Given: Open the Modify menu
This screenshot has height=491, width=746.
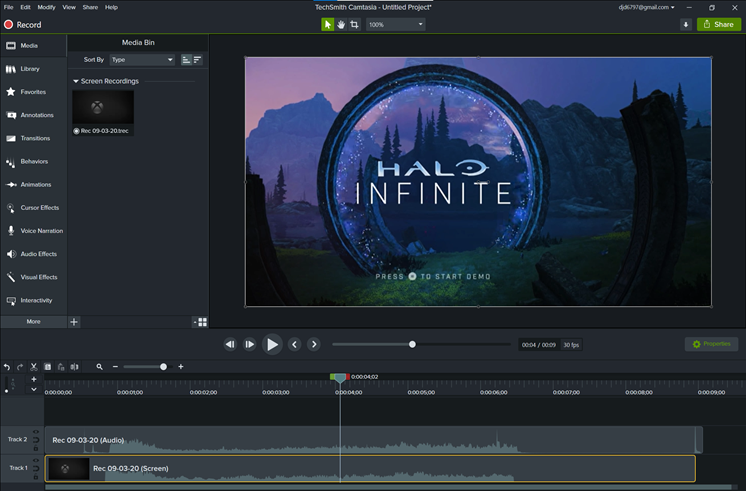Looking at the screenshot, I should (x=47, y=7).
